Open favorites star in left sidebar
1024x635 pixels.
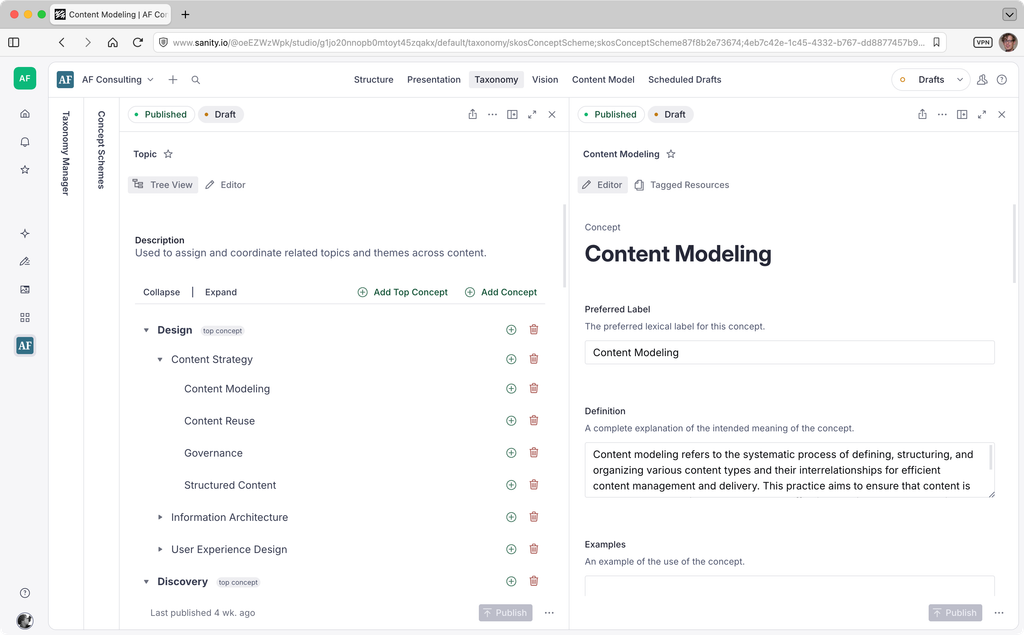(x=25, y=170)
